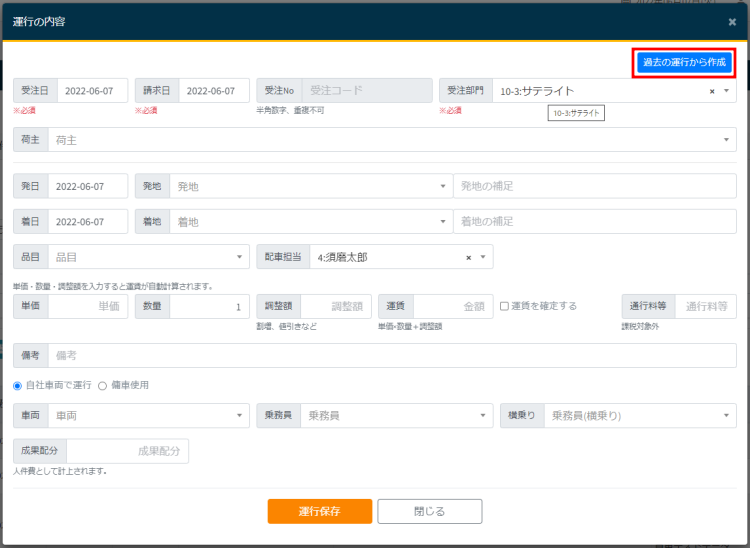The width and height of the screenshot is (750, 548).
Task: Open the 乗務員 dropdown
Action: tap(395, 415)
